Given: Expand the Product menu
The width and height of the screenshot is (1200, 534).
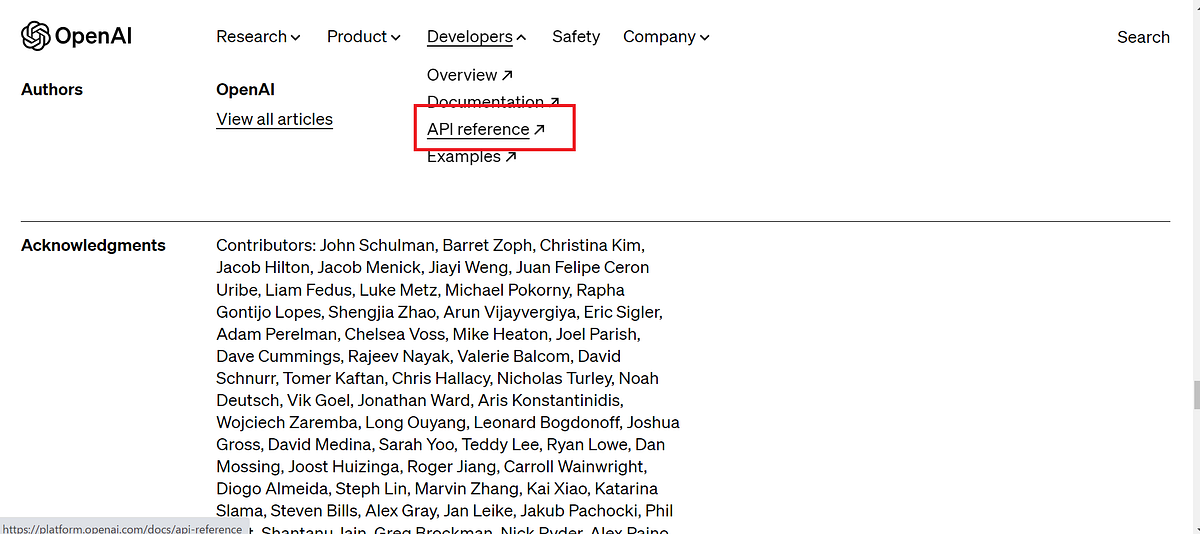Looking at the screenshot, I should (x=364, y=37).
